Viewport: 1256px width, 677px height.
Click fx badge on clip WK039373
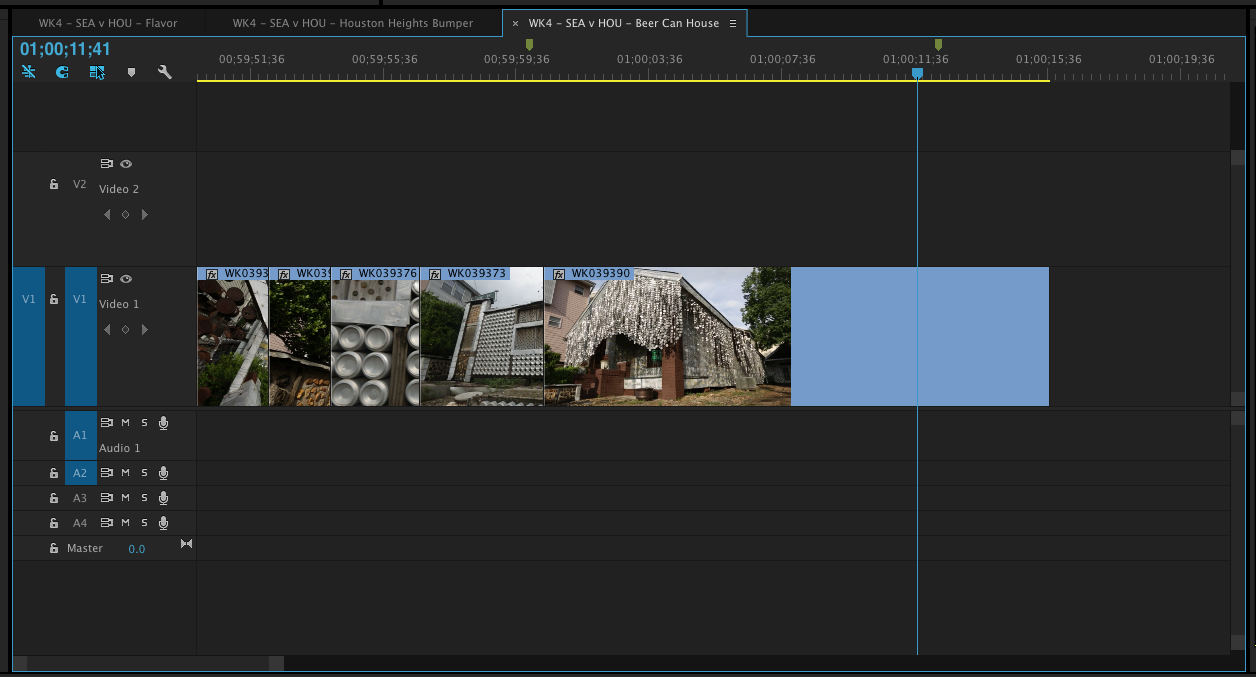(x=435, y=274)
